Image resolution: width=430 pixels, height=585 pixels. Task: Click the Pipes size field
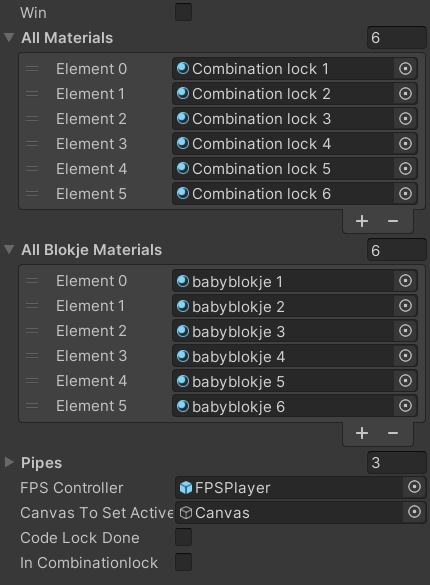tap(397, 463)
